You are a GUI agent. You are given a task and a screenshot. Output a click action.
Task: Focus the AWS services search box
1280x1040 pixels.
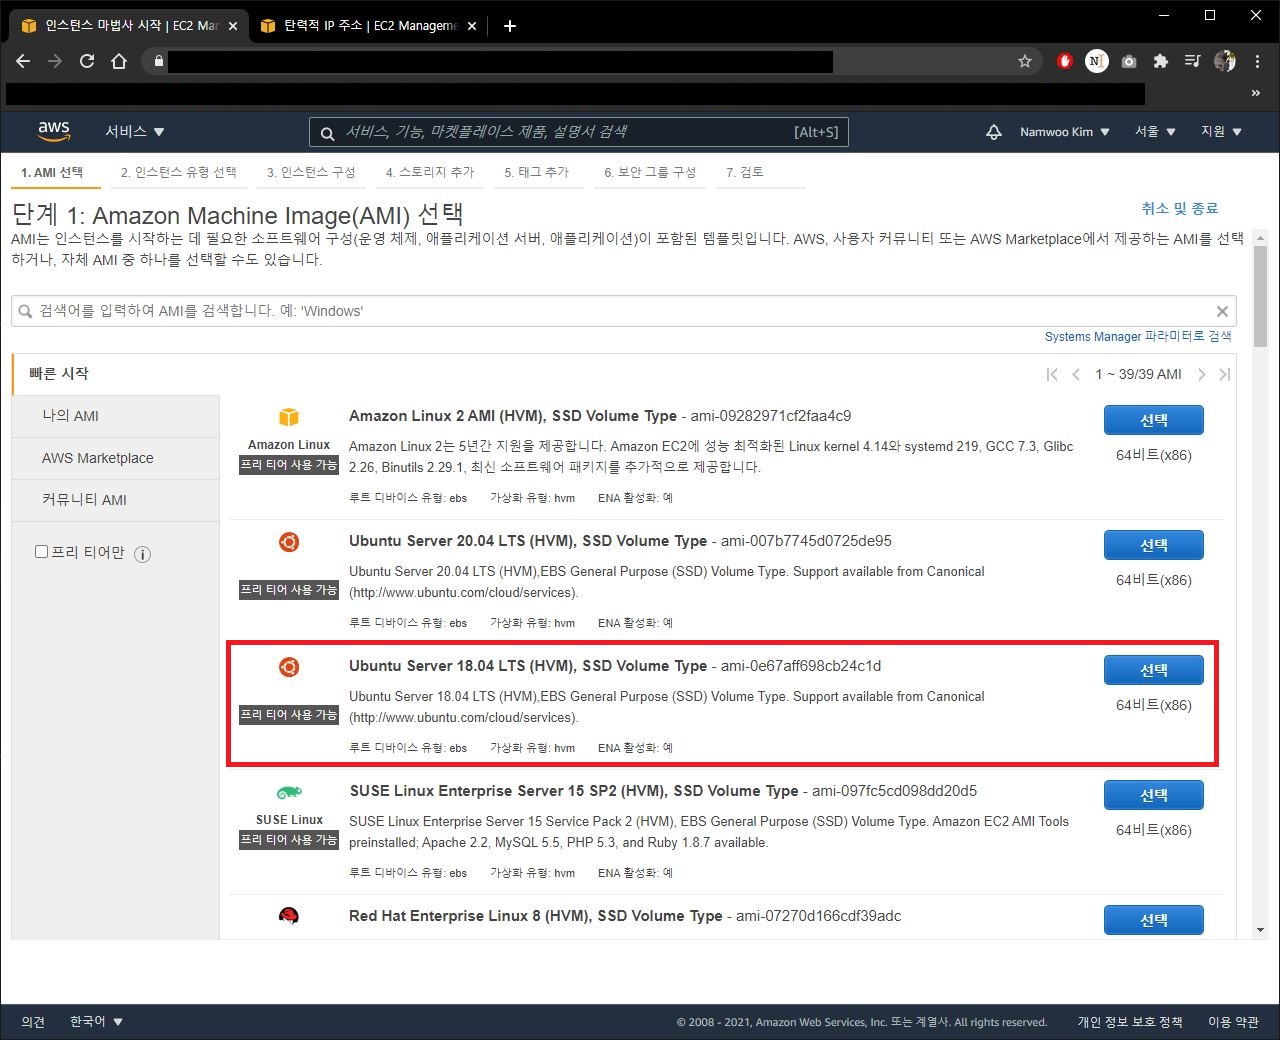(x=579, y=132)
